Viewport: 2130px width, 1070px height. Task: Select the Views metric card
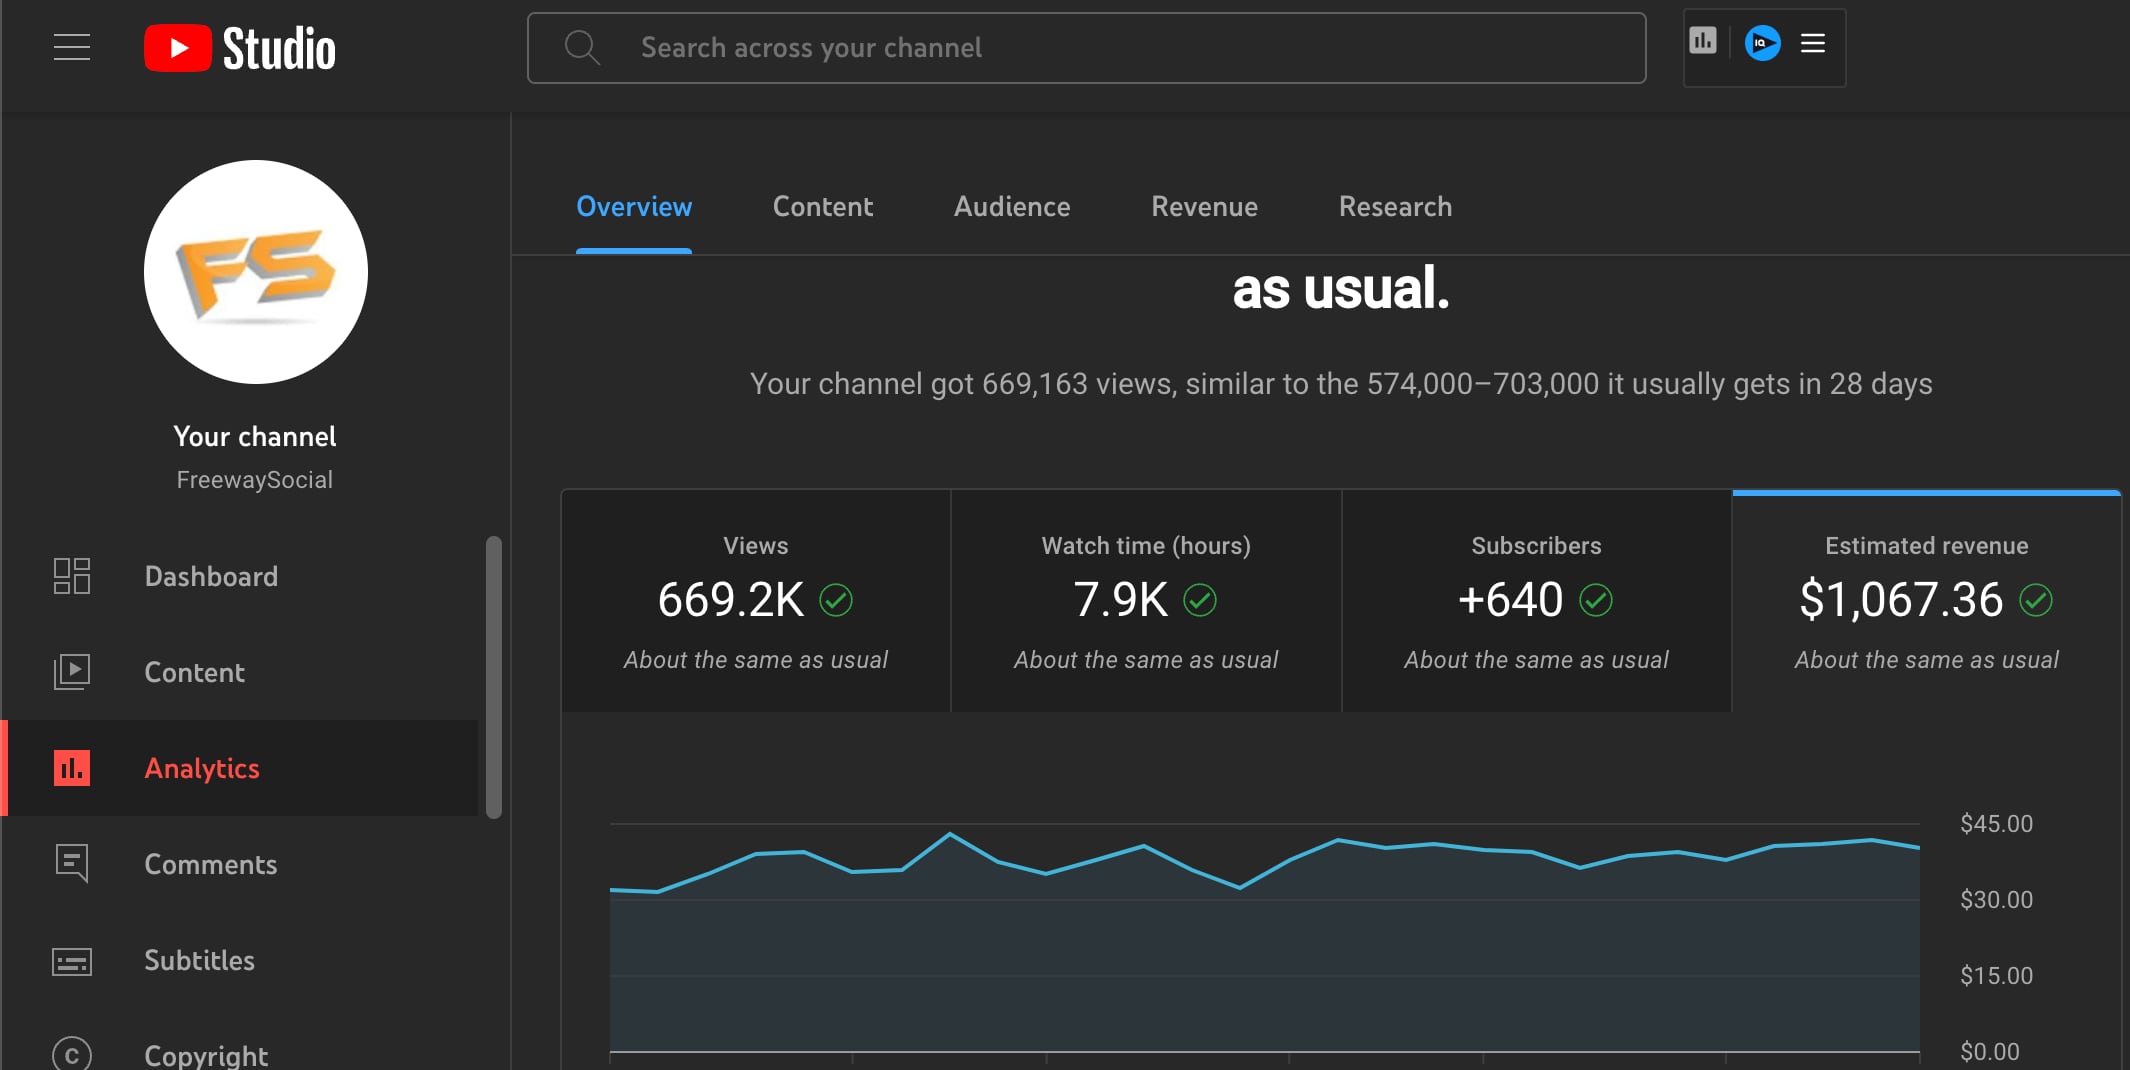click(756, 601)
